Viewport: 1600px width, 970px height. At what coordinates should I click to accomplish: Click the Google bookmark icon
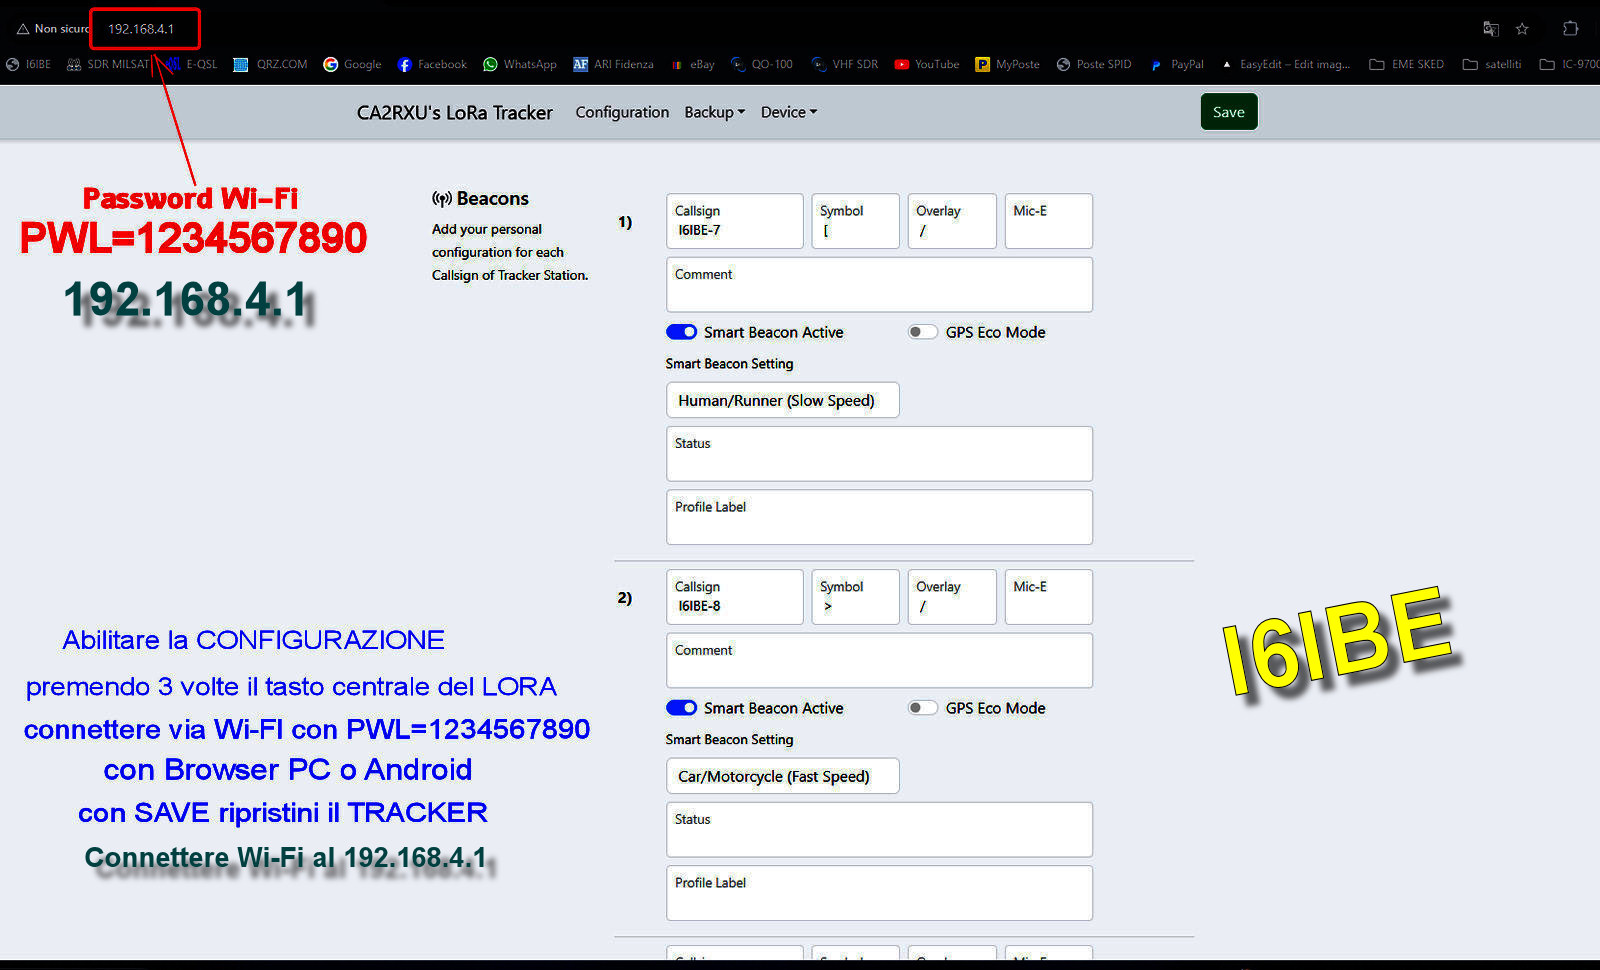tap(331, 64)
